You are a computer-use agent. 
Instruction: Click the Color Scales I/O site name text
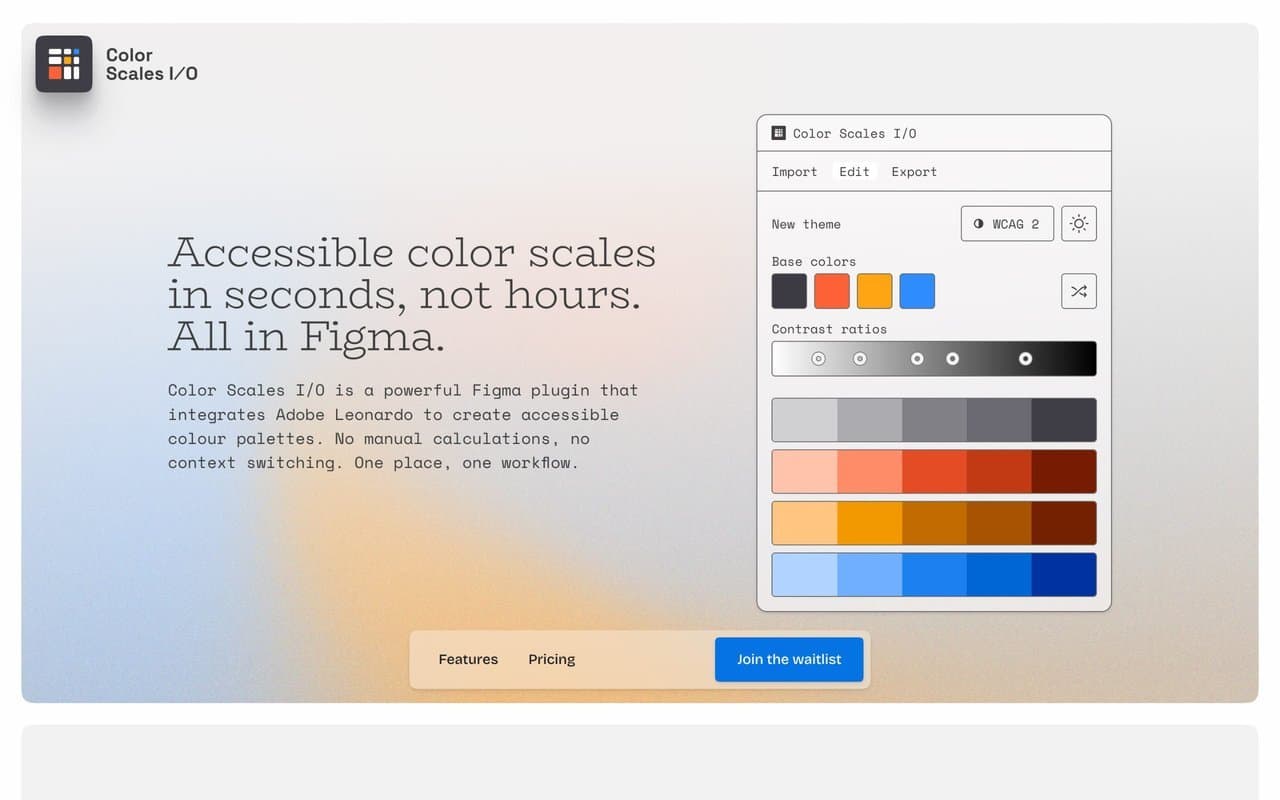click(152, 64)
